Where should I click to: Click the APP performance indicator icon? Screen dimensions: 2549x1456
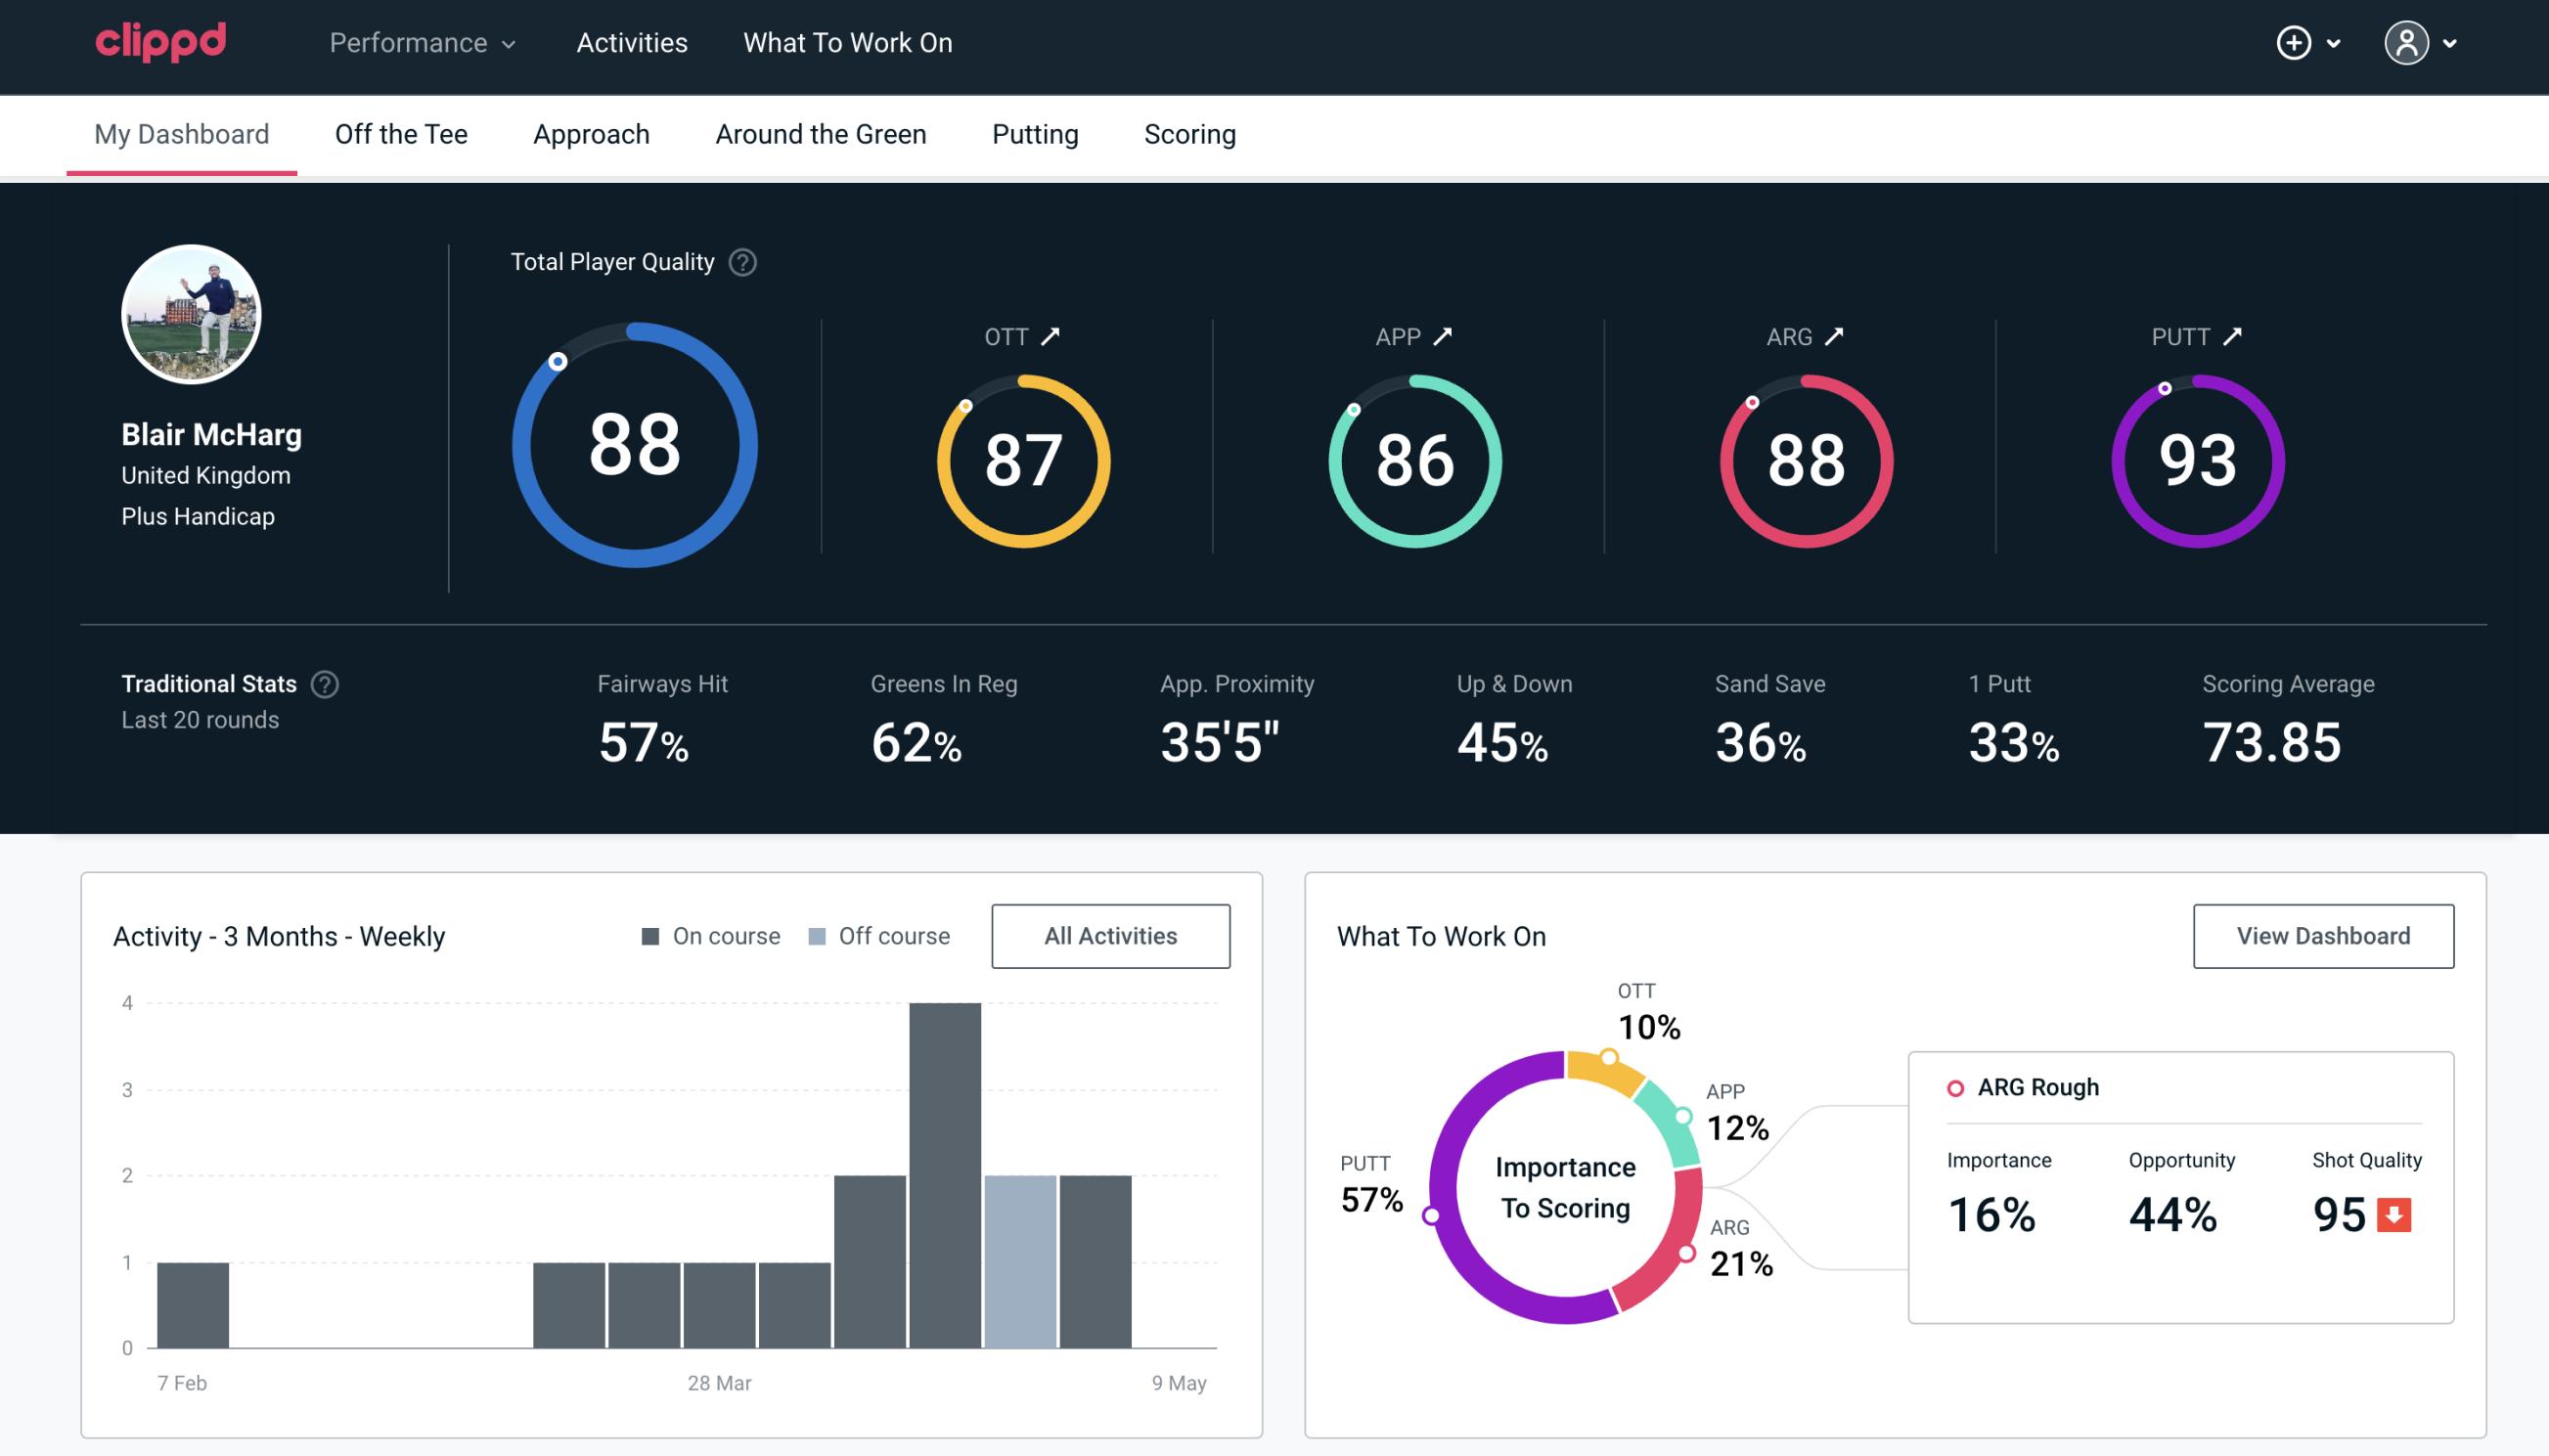pos(1439,336)
